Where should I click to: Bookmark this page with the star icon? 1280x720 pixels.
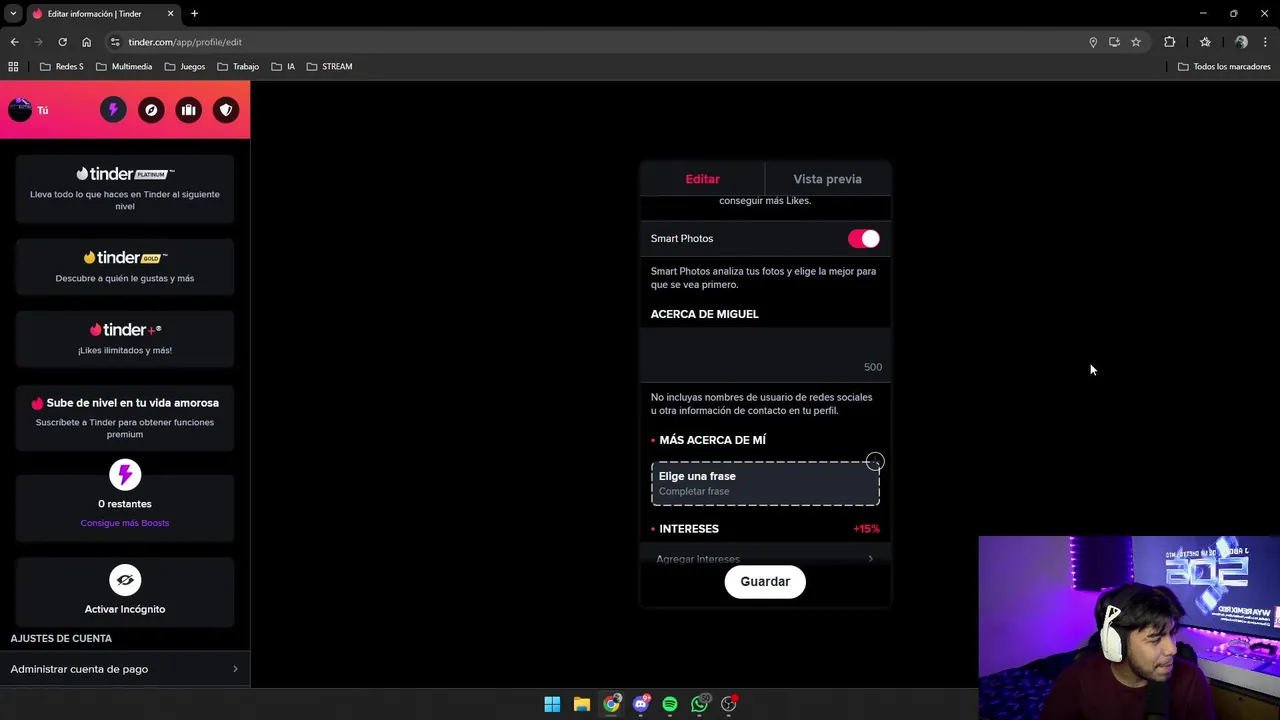point(1136,42)
